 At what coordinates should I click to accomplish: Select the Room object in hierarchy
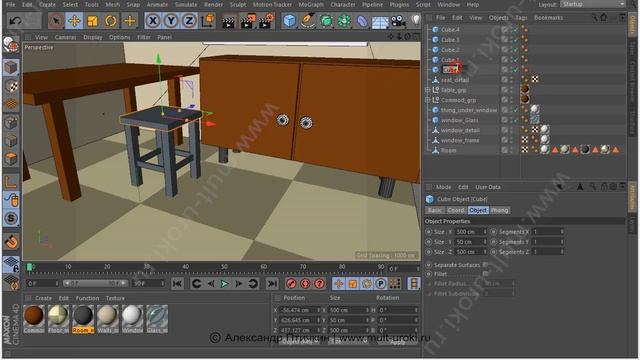(x=448, y=150)
